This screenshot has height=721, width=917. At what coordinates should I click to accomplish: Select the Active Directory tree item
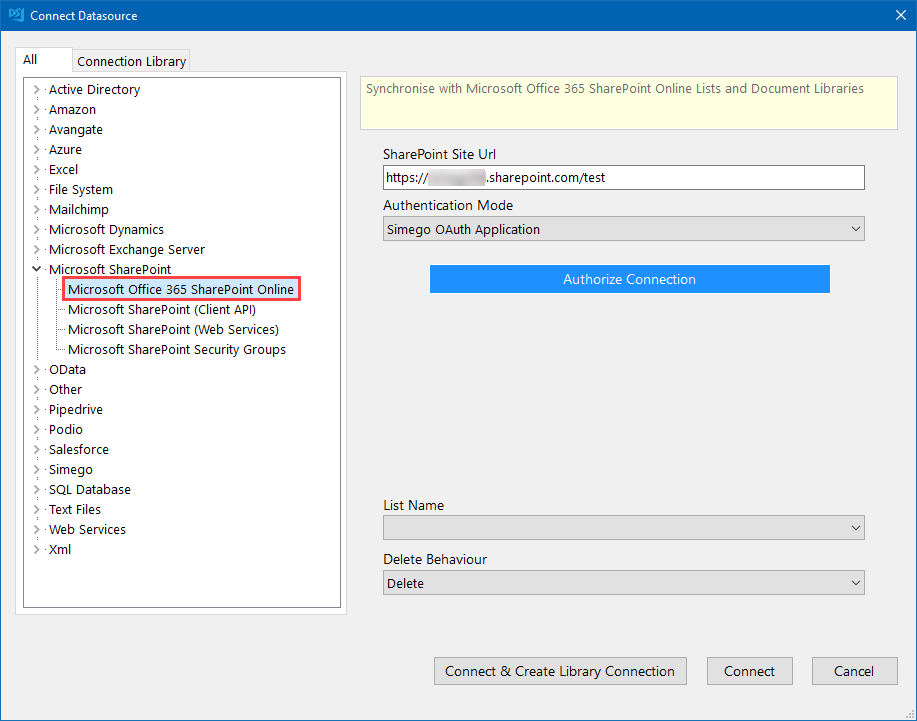[x=94, y=89]
